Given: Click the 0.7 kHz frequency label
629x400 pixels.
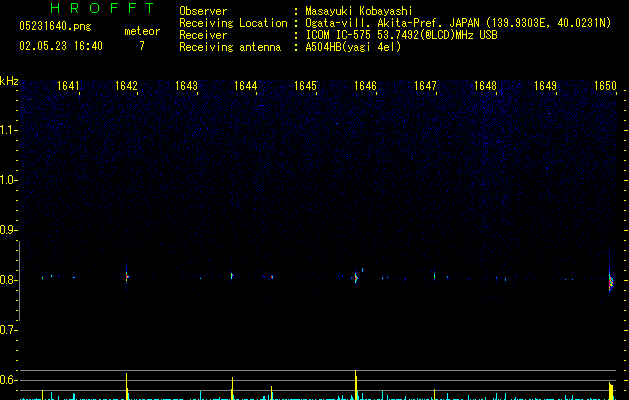Looking at the screenshot, I should click(x=8, y=330).
